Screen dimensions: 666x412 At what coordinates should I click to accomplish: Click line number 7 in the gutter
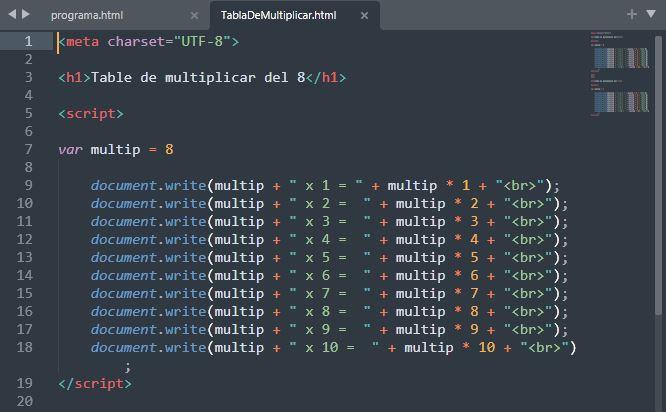click(28, 150)
